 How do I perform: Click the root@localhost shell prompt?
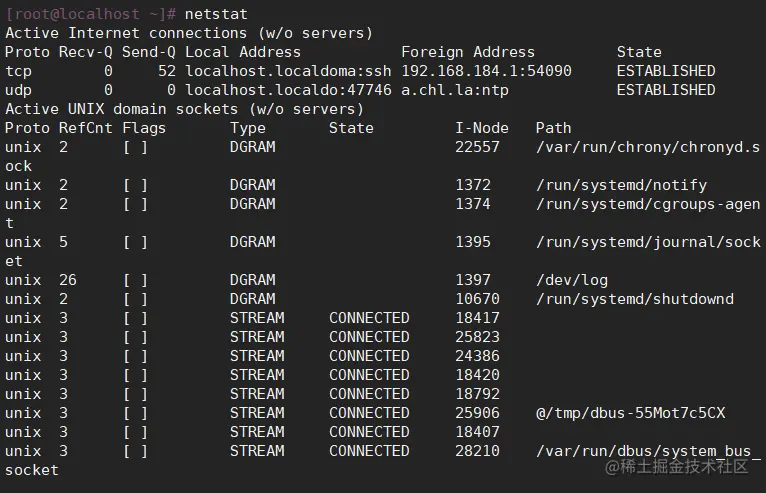[91, 14]
